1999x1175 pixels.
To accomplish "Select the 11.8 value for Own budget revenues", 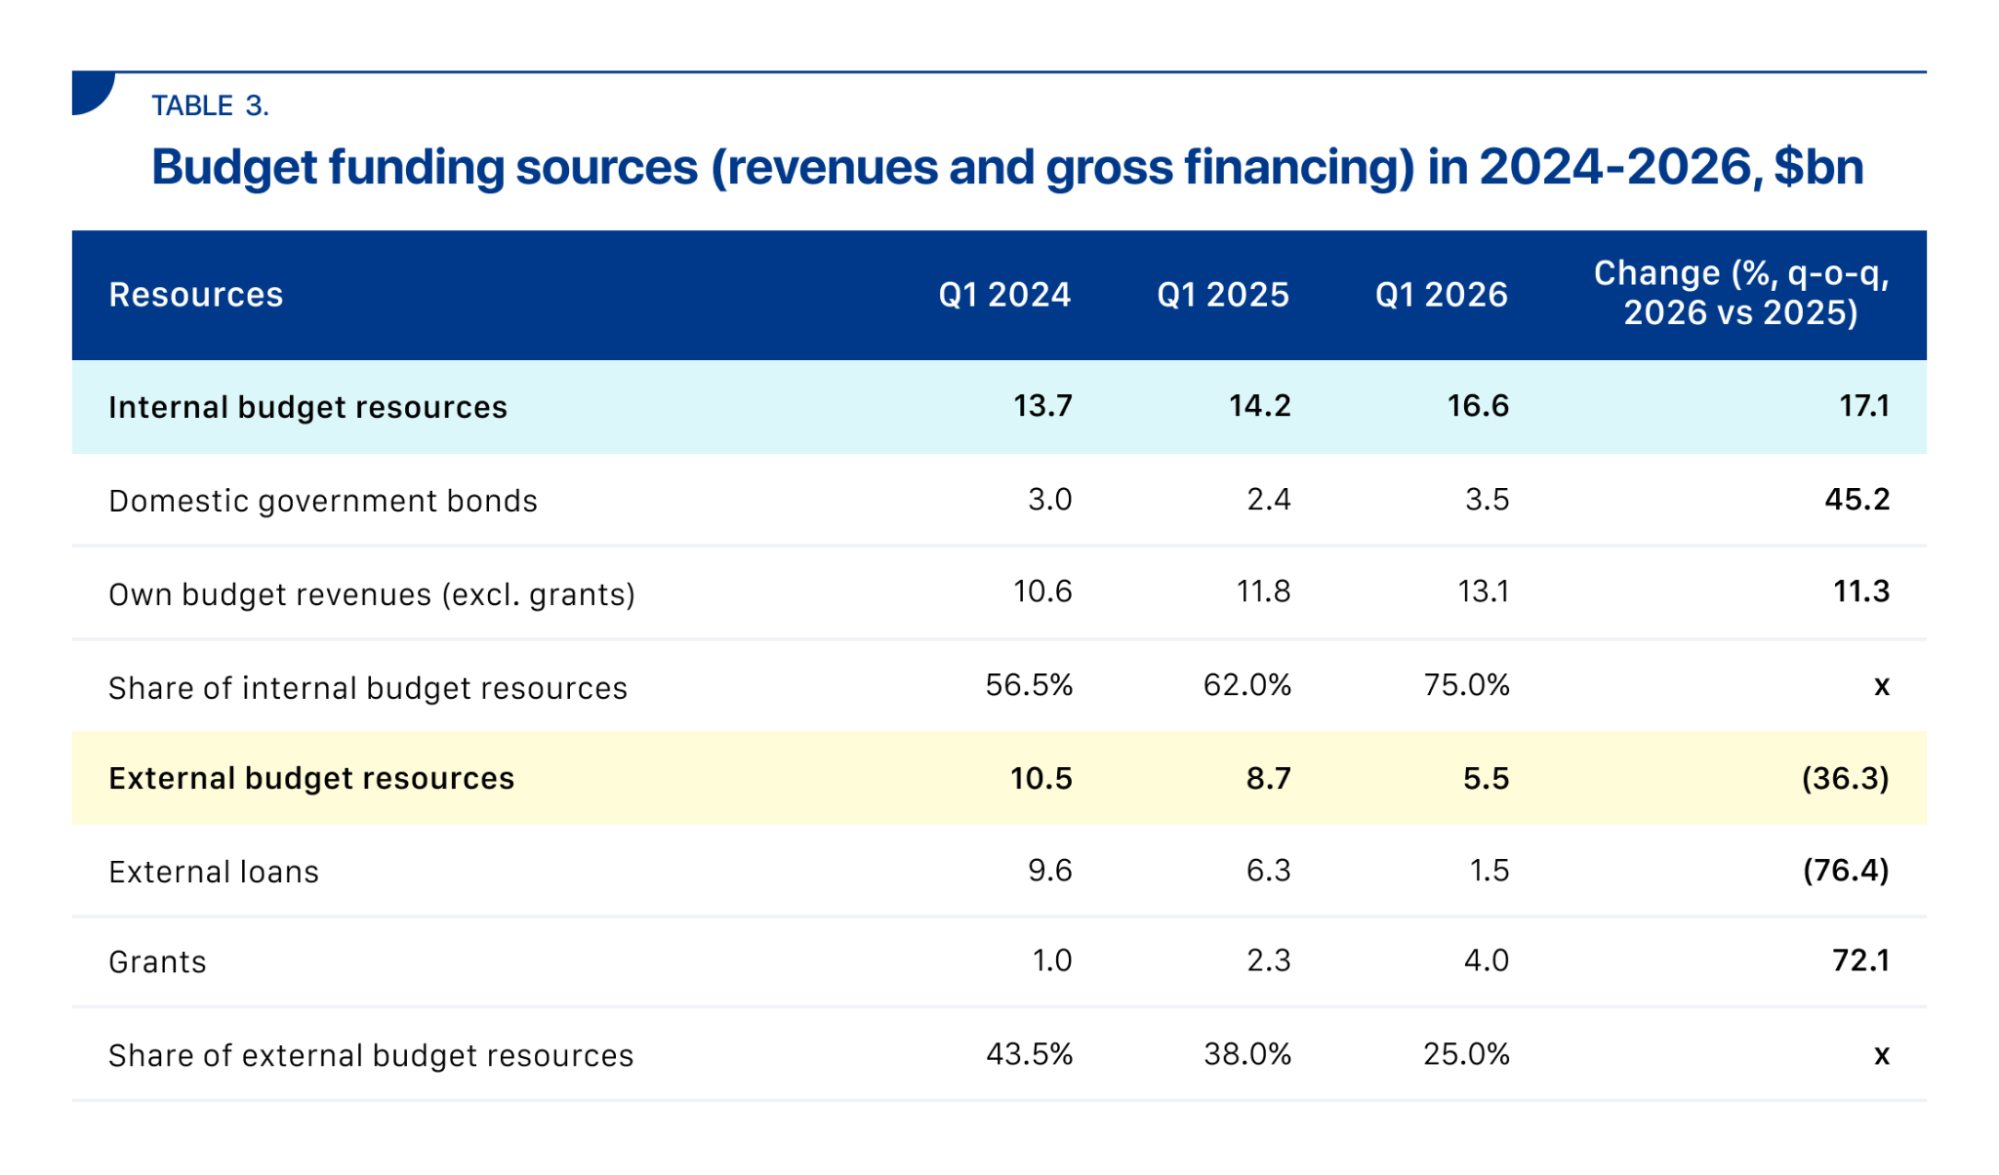I will [x=1264, y=592].
